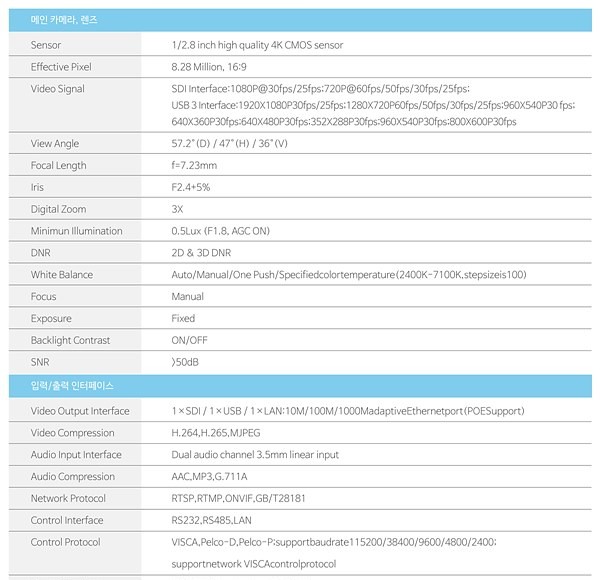Select the 'Iris' label
Viewport: 600px width, 580px height.
click(37, 187)
